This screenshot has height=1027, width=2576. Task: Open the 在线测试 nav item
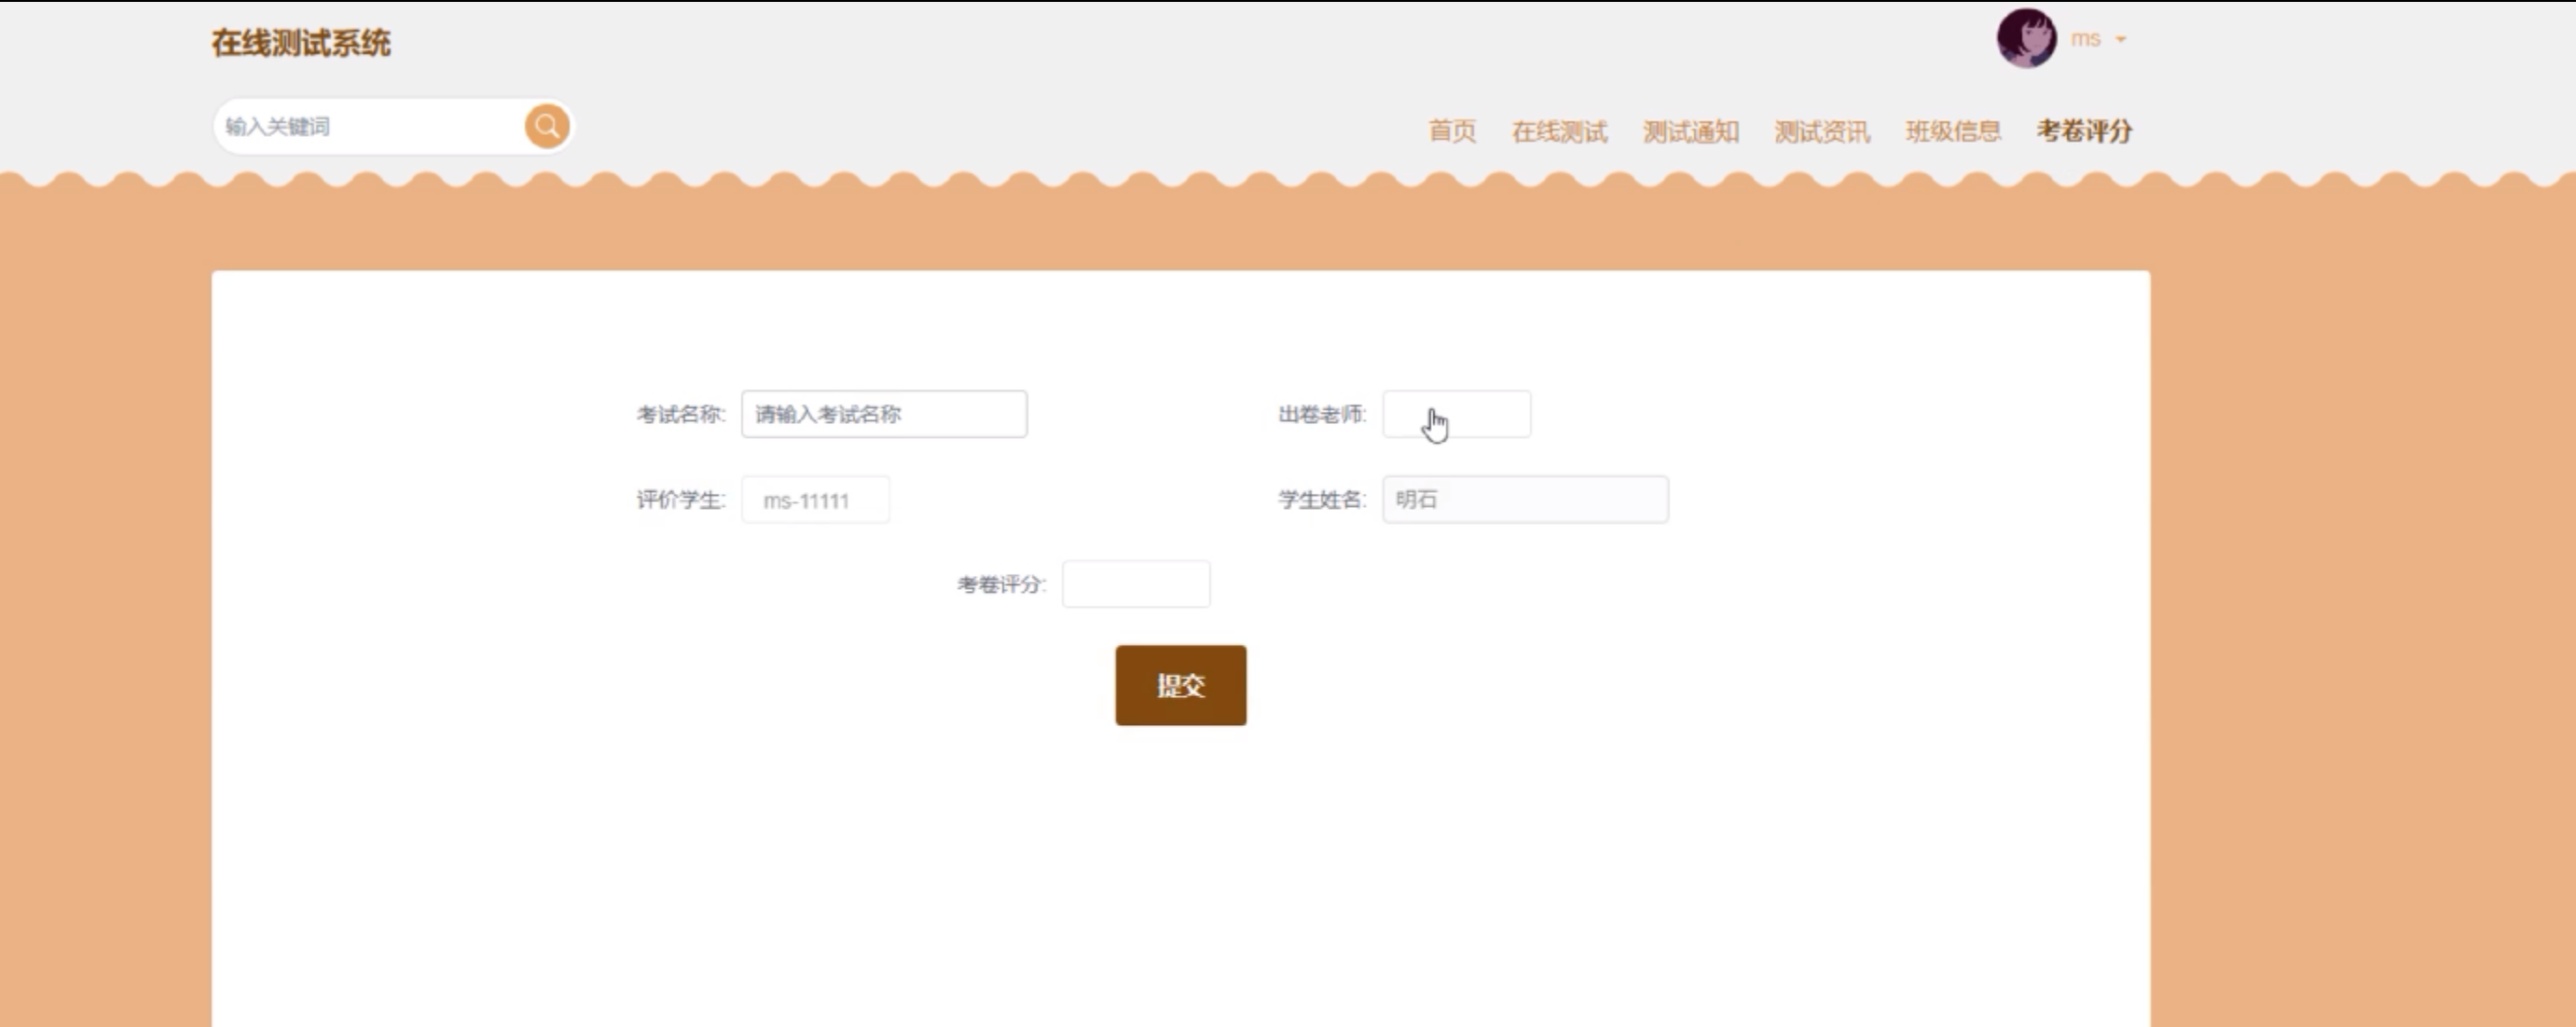point(1559,131)
